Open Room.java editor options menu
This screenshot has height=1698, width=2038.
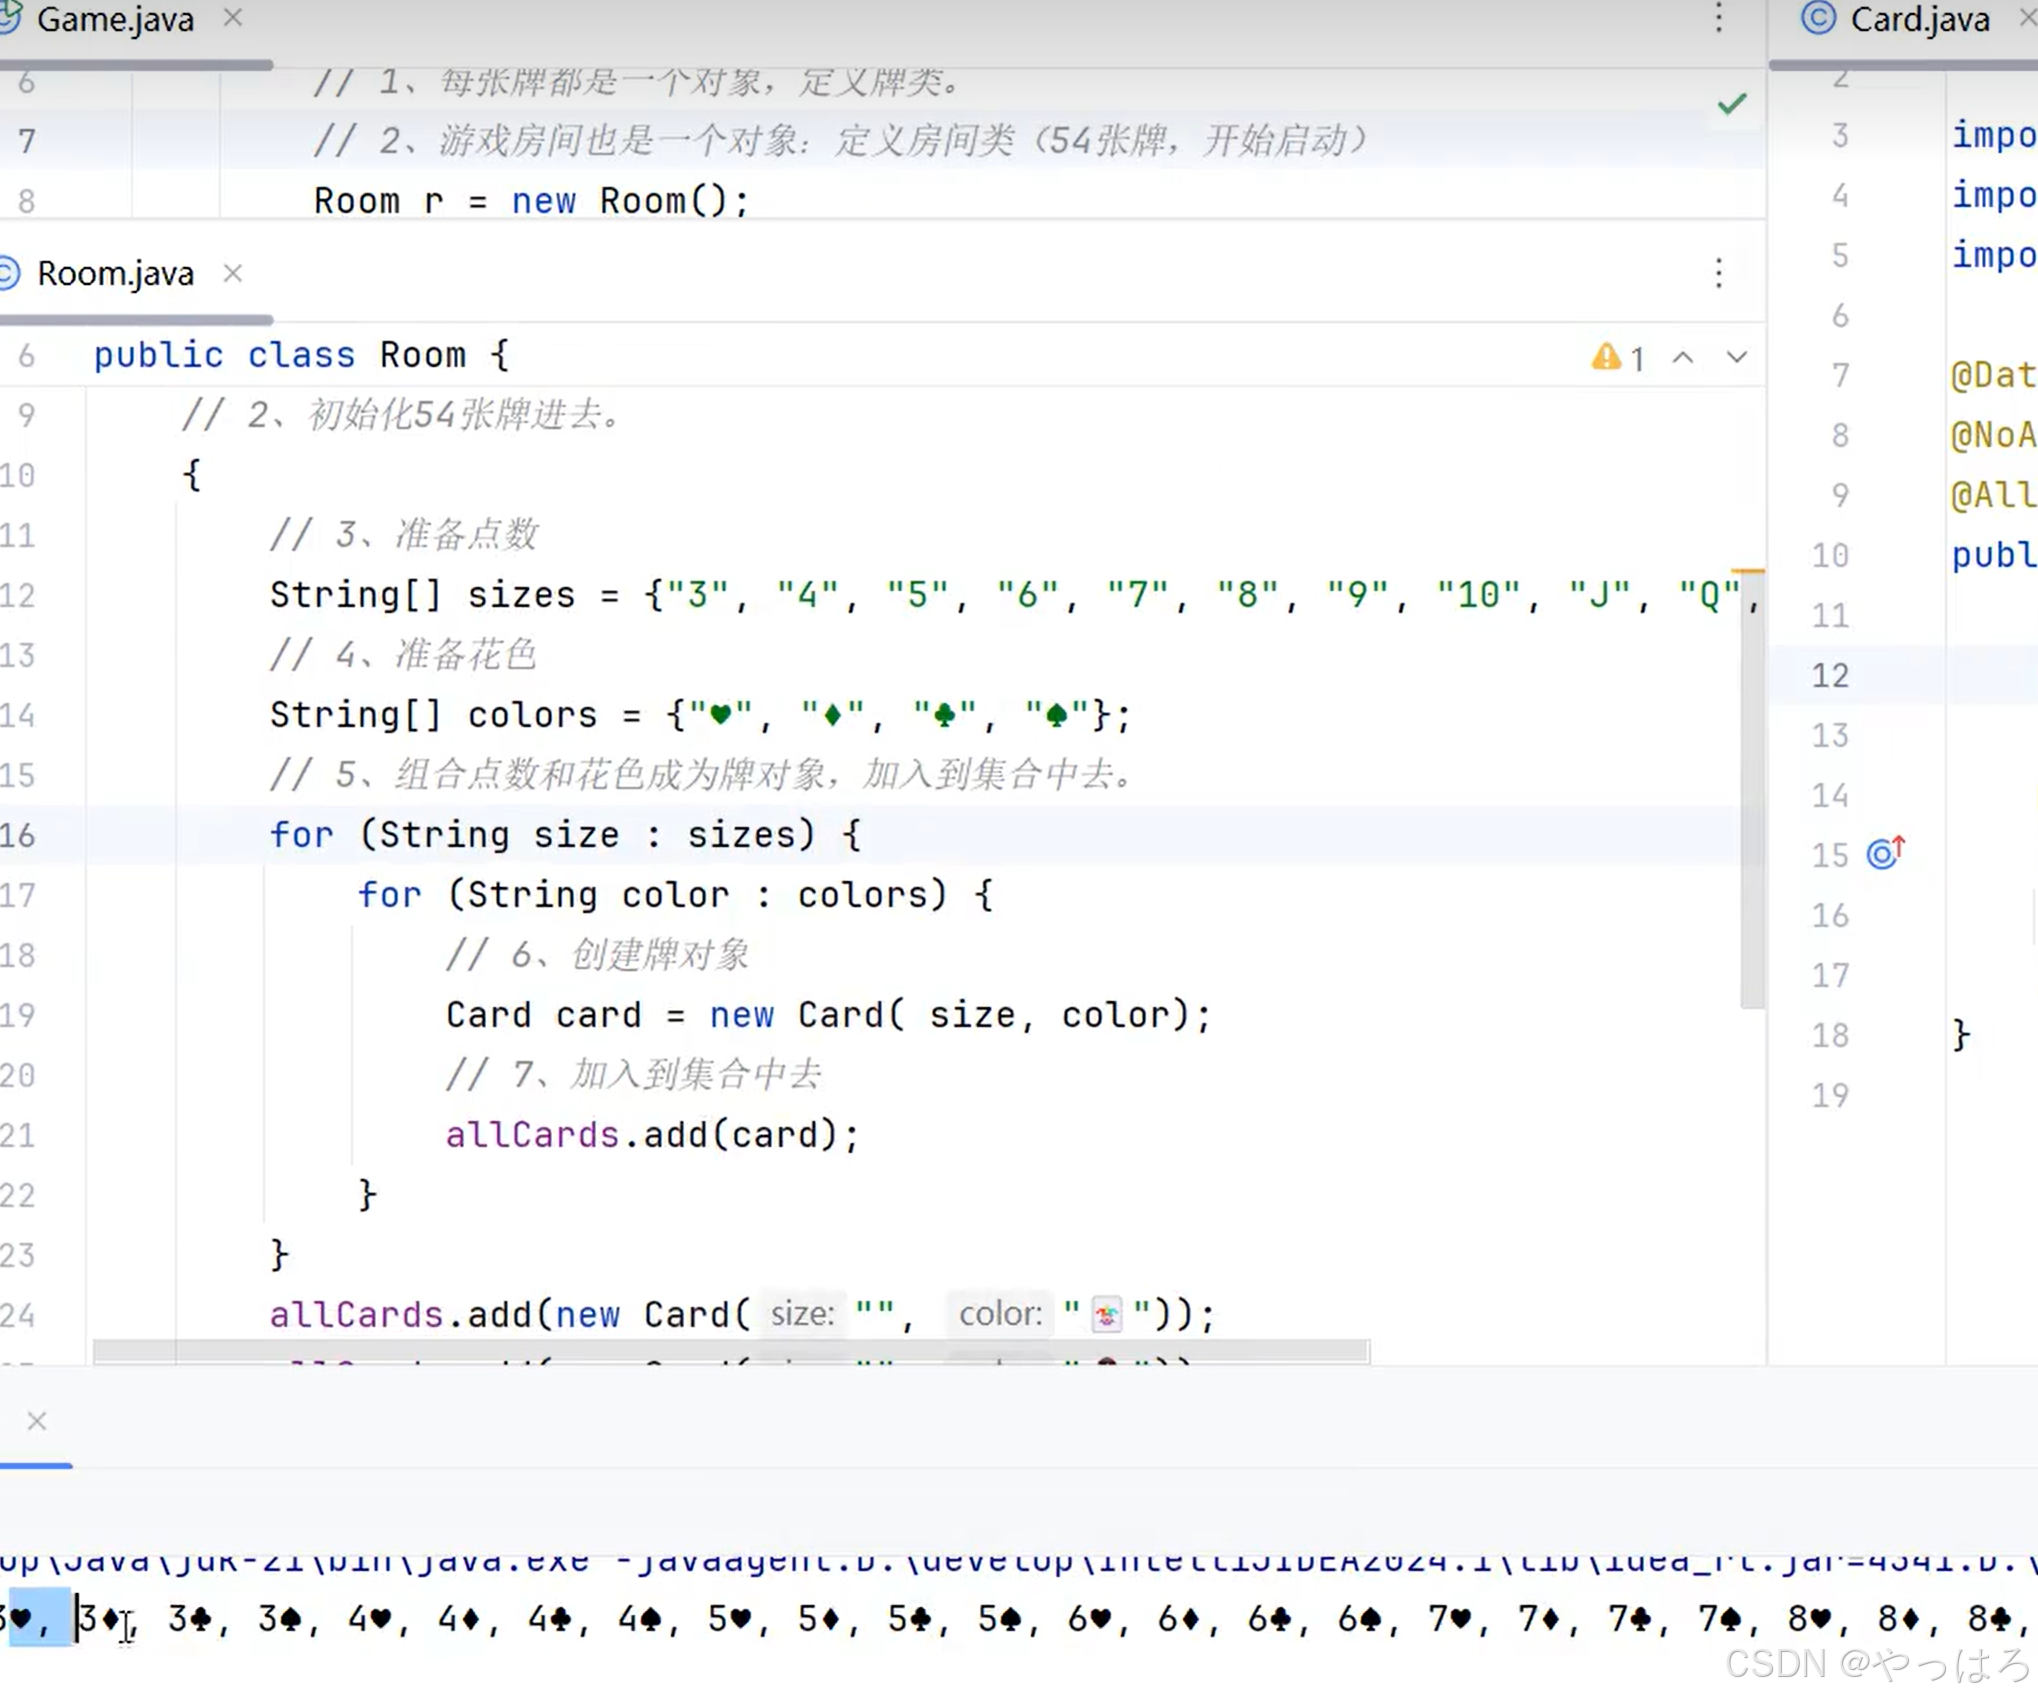point(1718,273)
